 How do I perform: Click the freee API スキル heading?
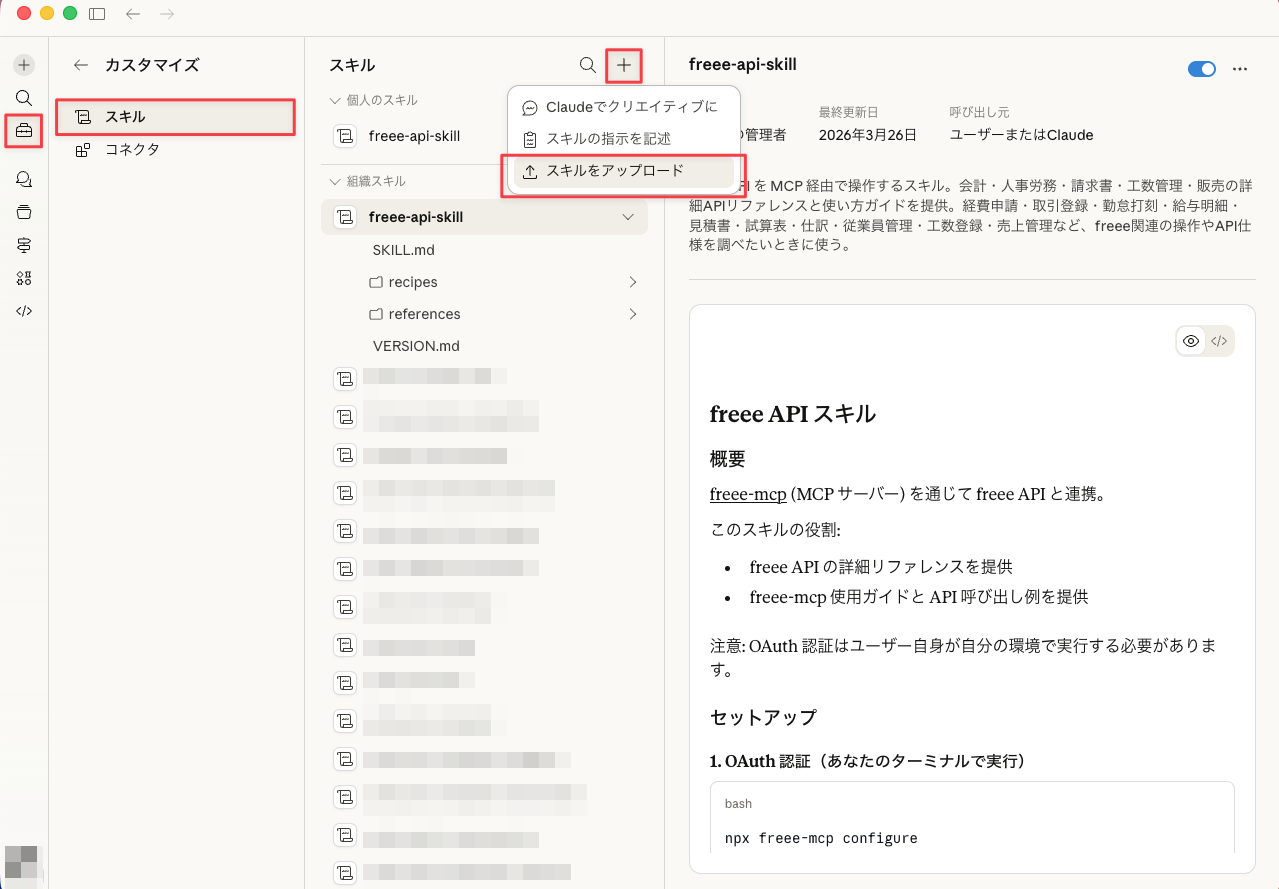(793, 414)
